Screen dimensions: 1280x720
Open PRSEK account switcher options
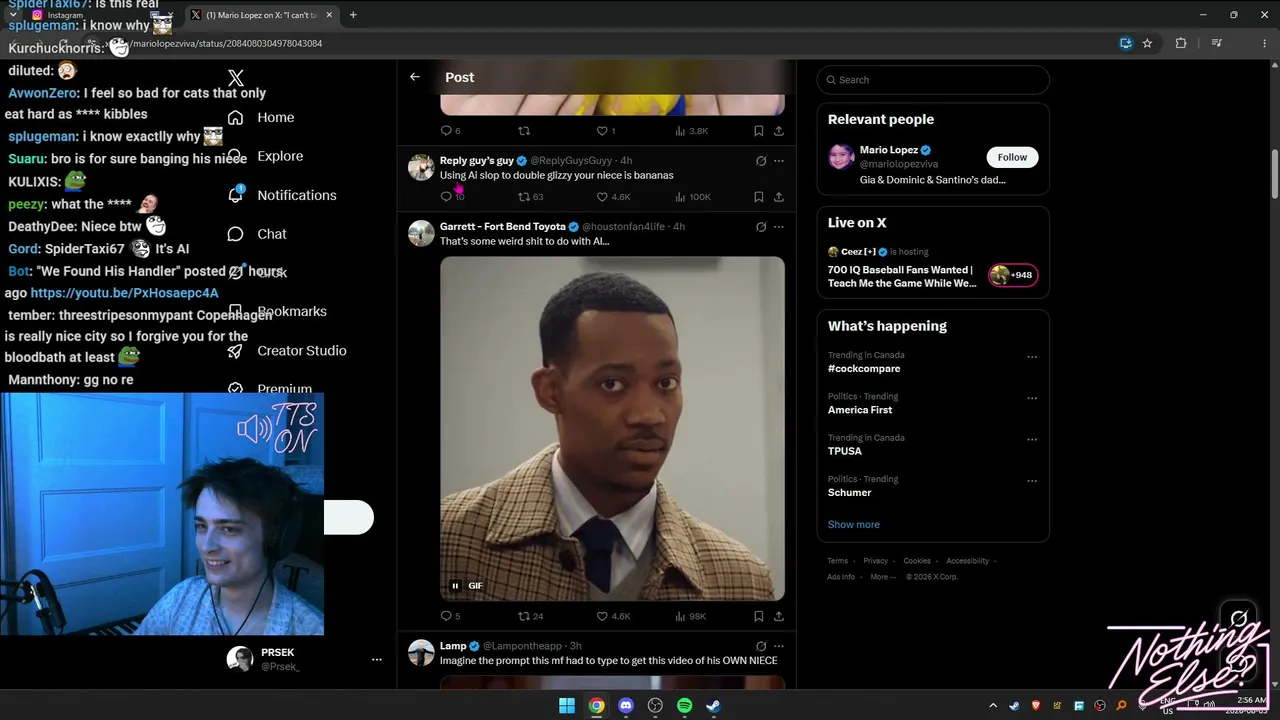click(377, 660)
